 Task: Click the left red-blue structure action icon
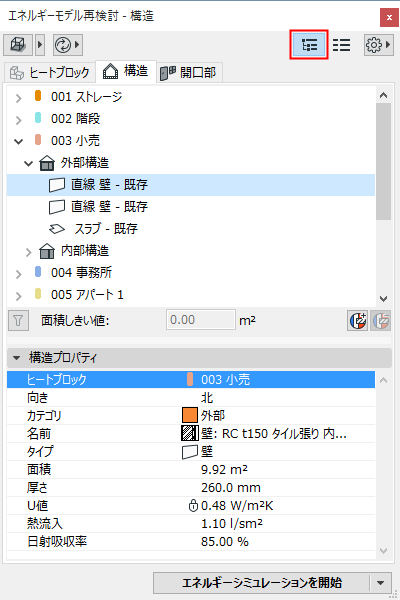[x=358, y=321]
